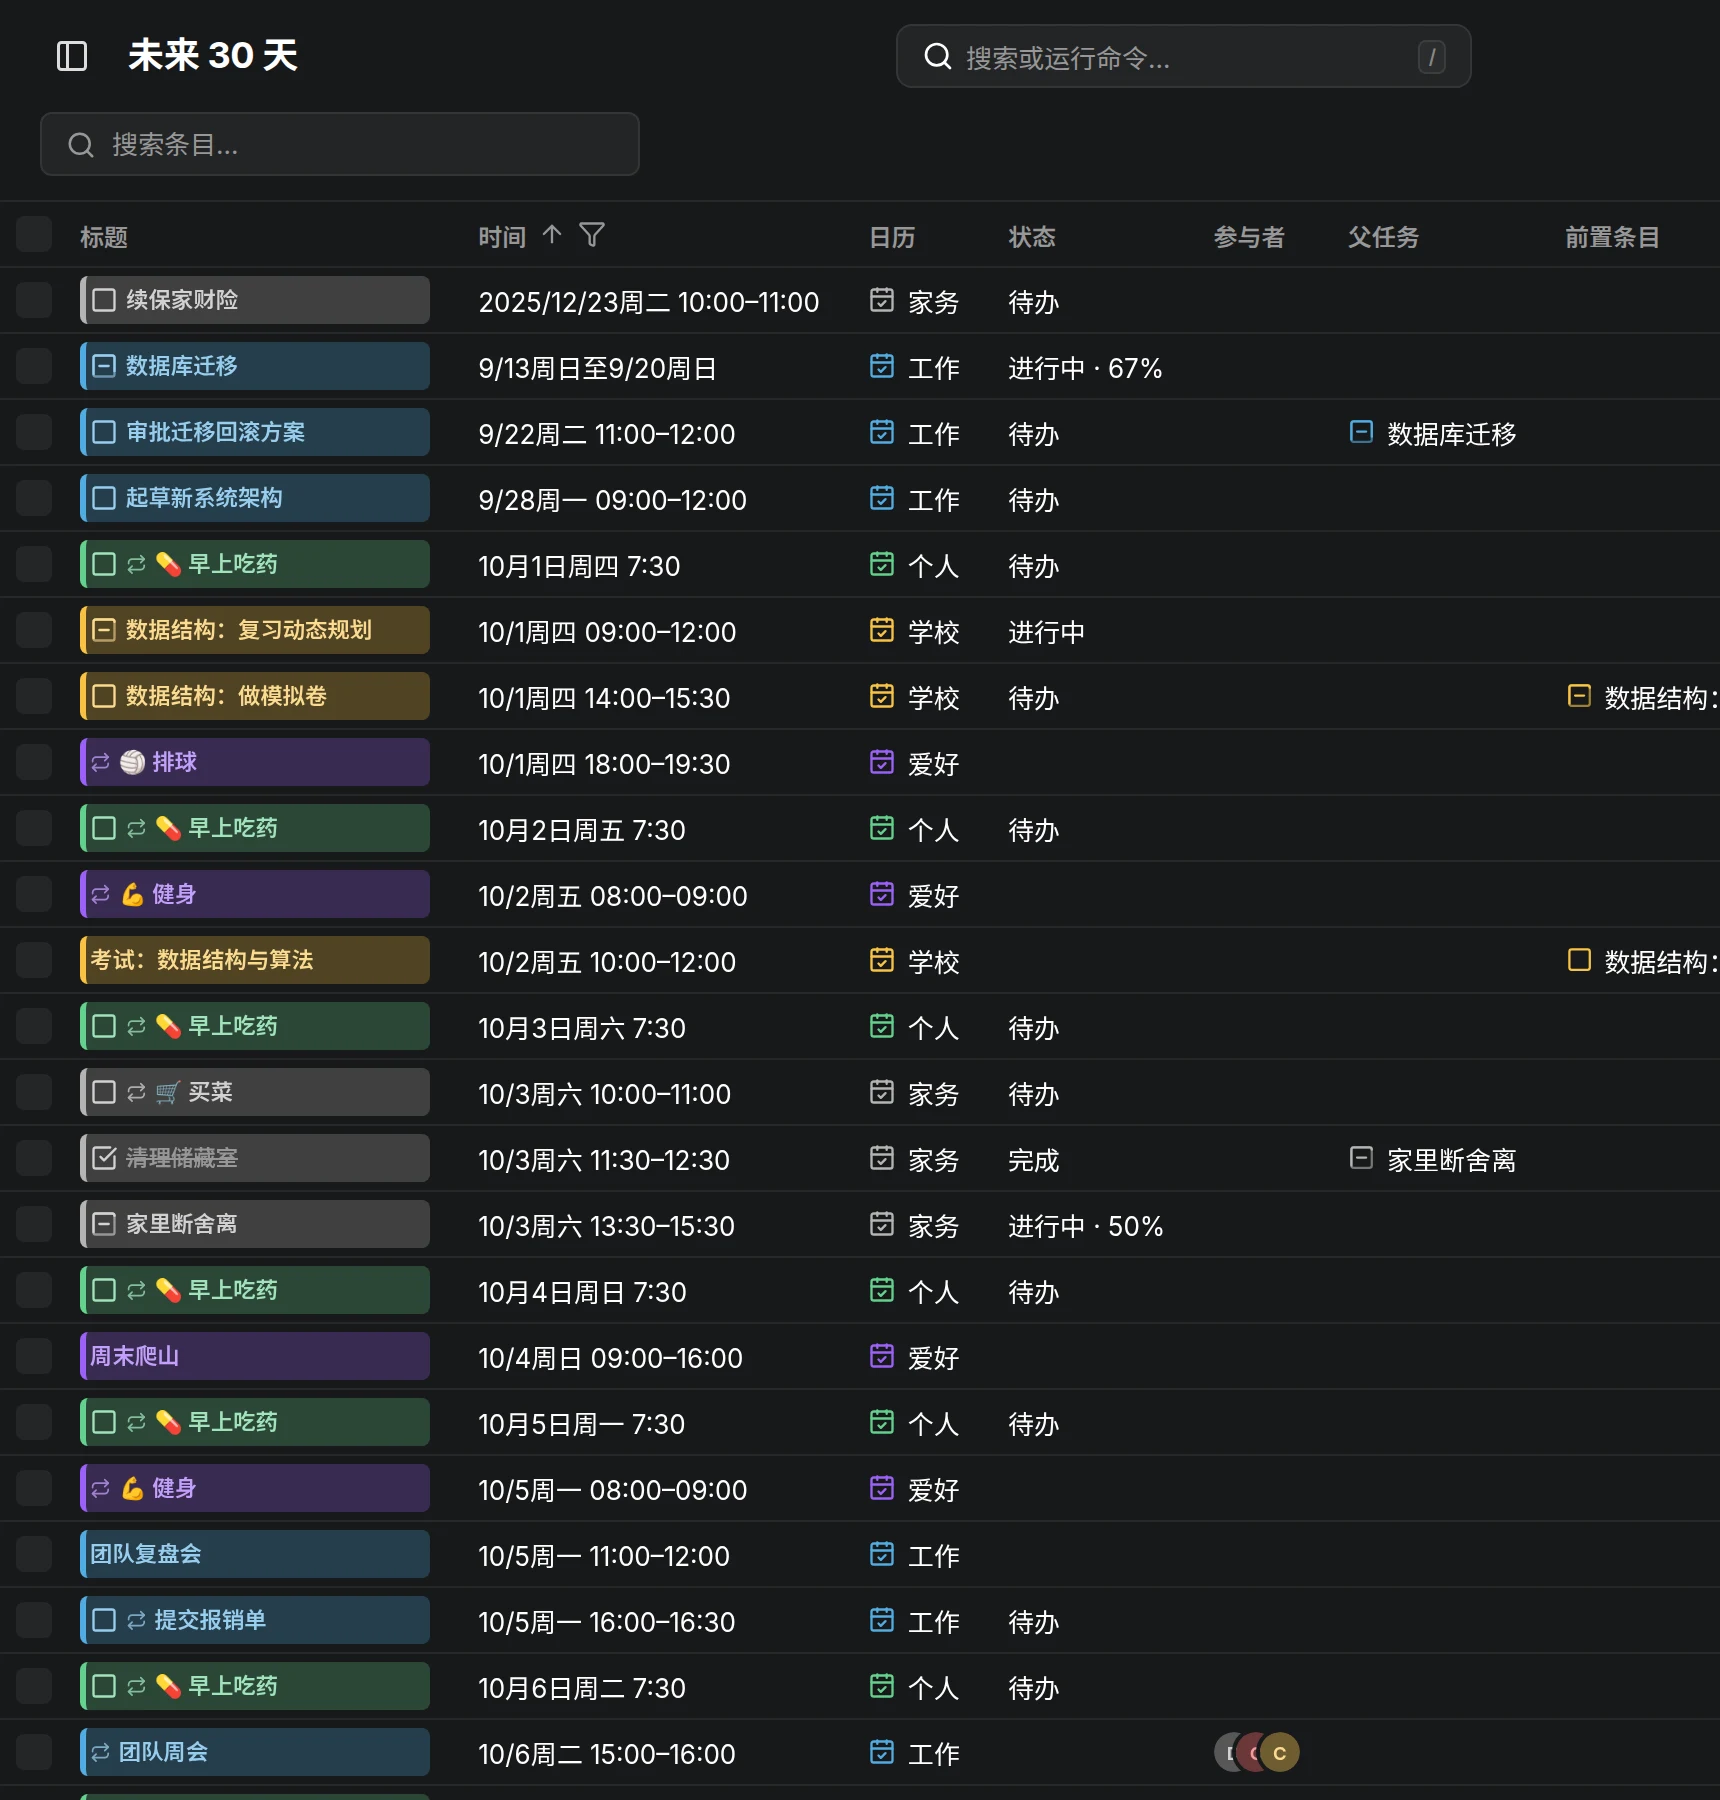Open the 团队复盘会 event
1720x1800 pixels.
point(255,1554)
